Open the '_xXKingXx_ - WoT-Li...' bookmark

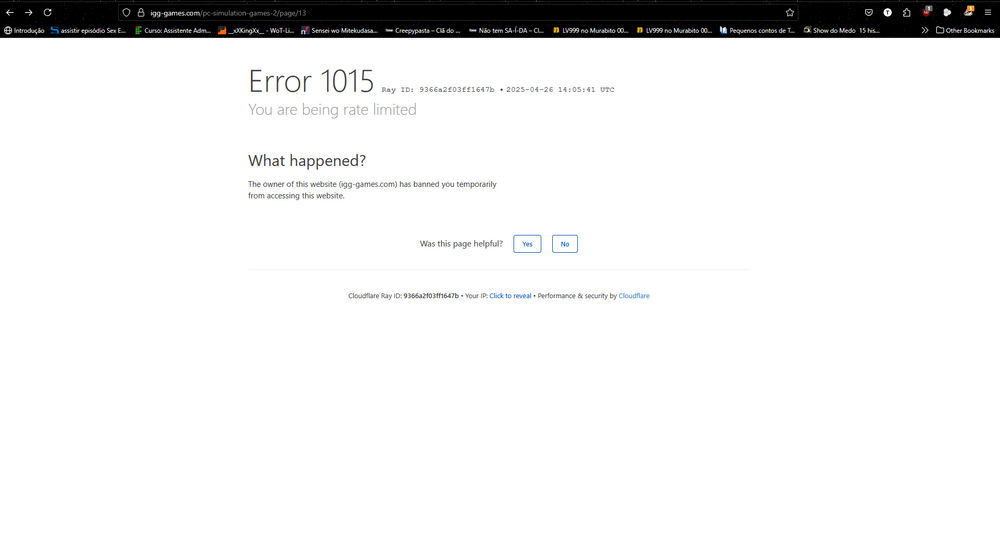point(256,30)
